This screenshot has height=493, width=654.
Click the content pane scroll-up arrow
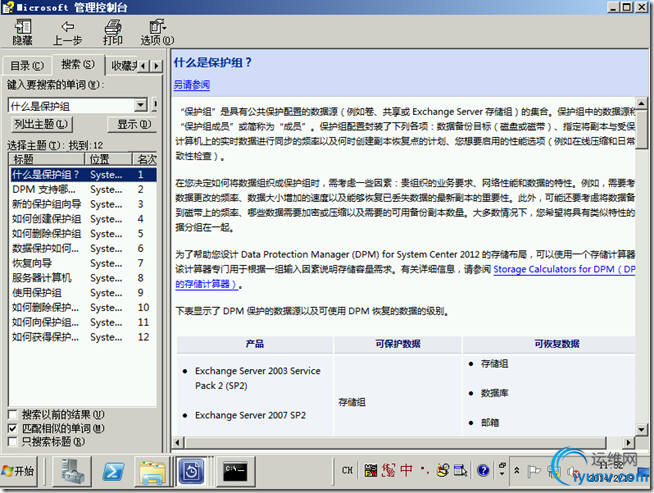[x=641, y=103]
